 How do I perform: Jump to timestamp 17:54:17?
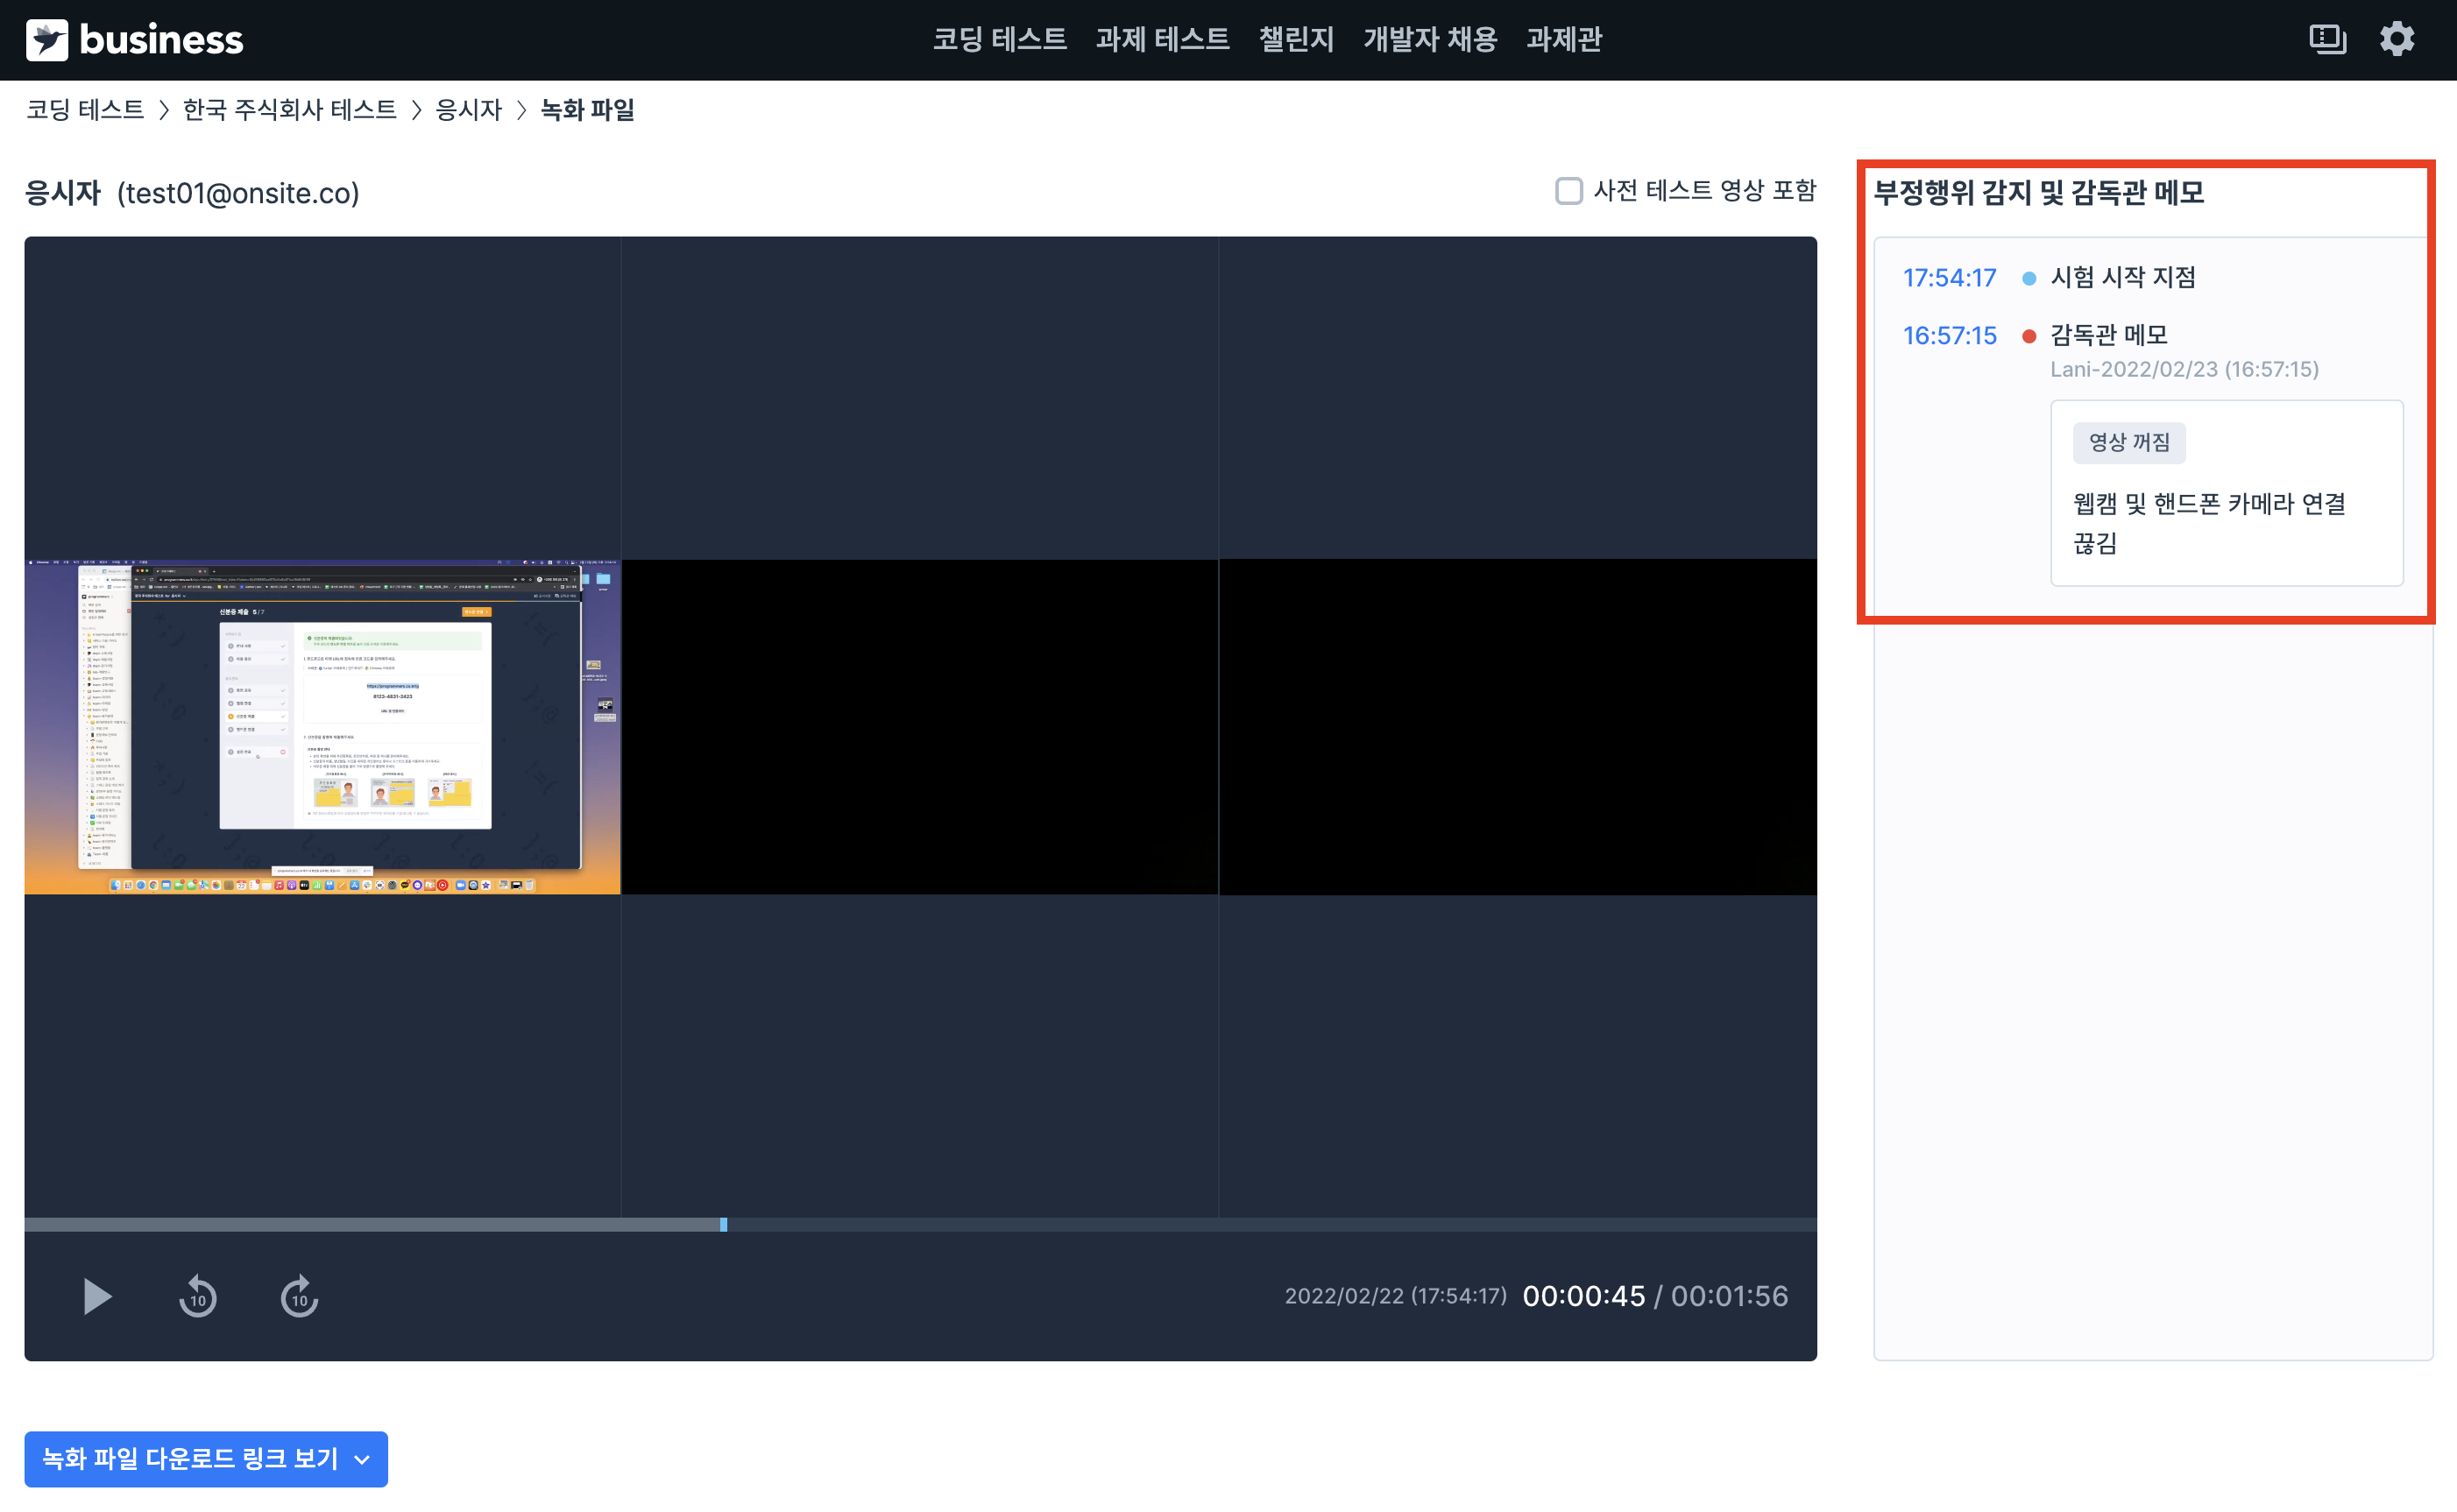[x=1948, y=278]
